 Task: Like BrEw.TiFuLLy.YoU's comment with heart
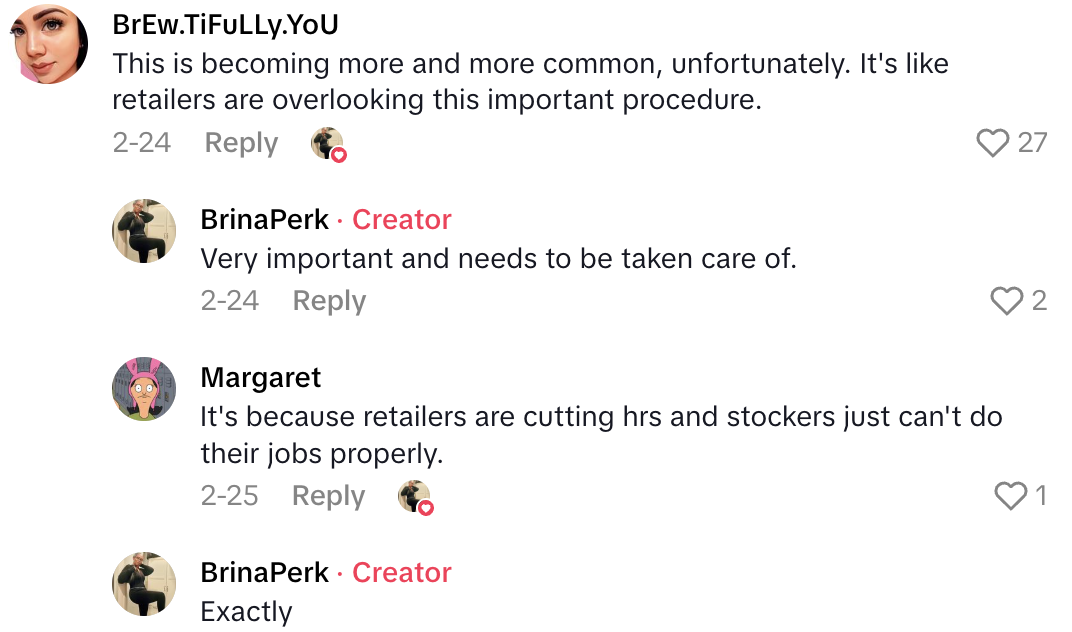pos(992,143)
